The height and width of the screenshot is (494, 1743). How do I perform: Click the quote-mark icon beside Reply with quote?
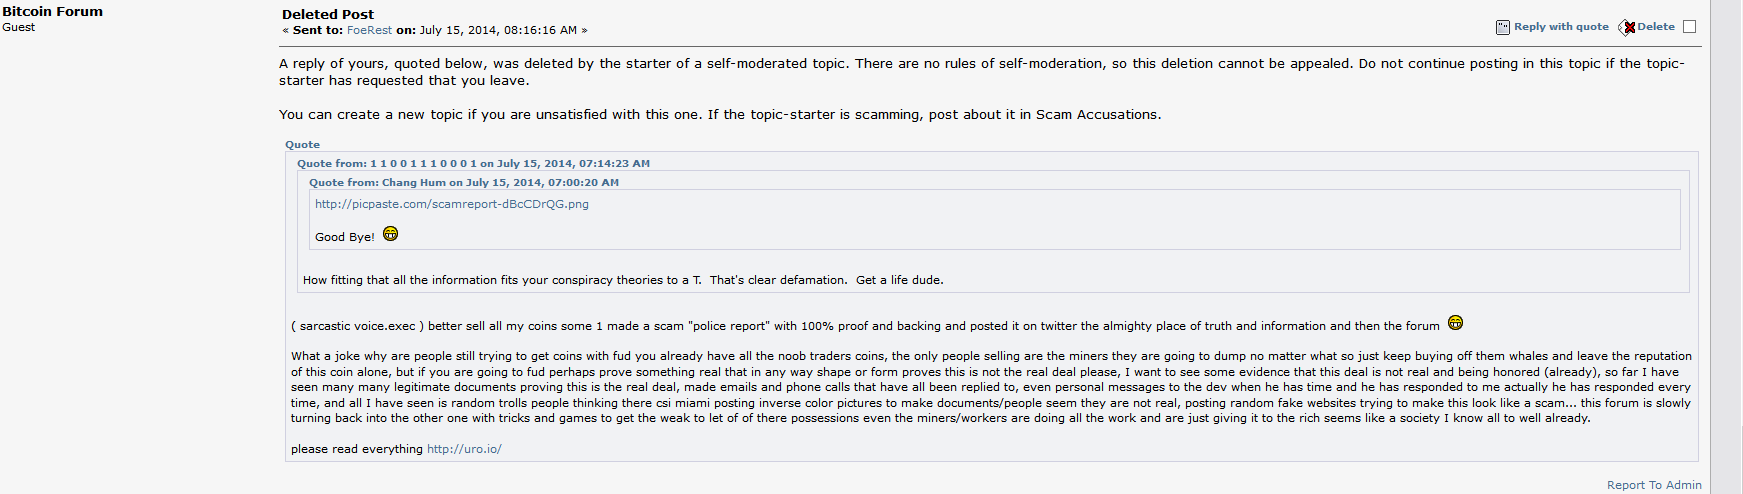tap(1502, 27)
